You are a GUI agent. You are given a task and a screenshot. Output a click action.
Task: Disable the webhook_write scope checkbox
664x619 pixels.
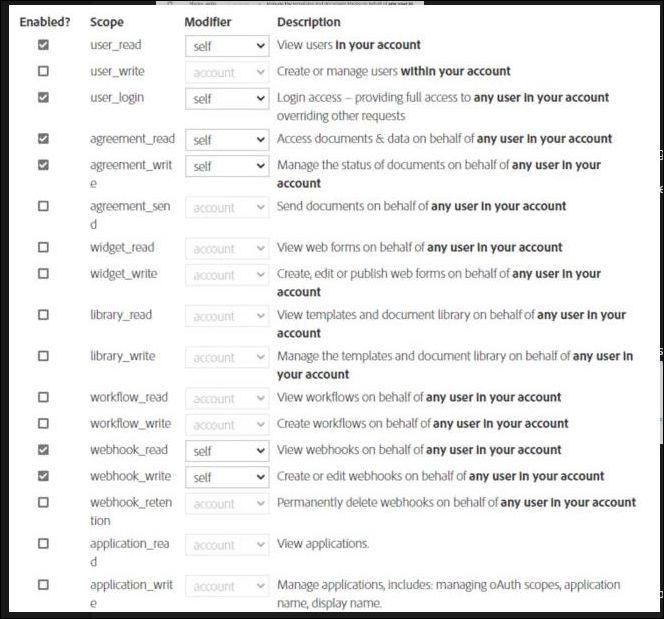43,476
